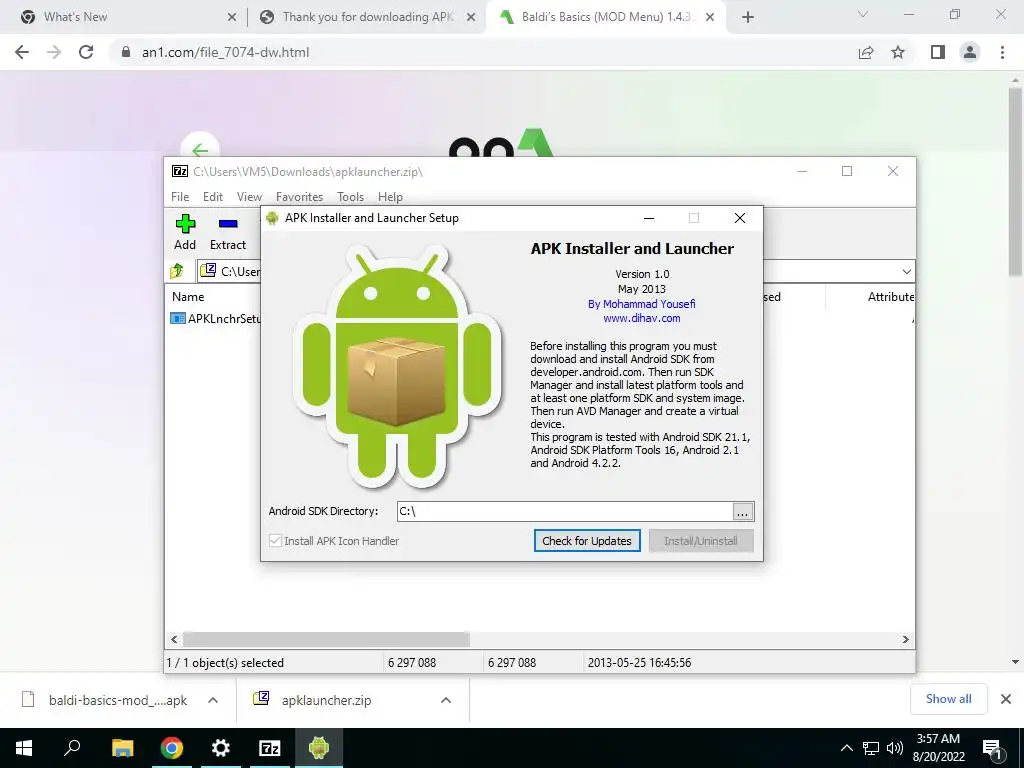Close the Baldi's Basics tab
Screen dimensions: 1024x768
[710, 17]
